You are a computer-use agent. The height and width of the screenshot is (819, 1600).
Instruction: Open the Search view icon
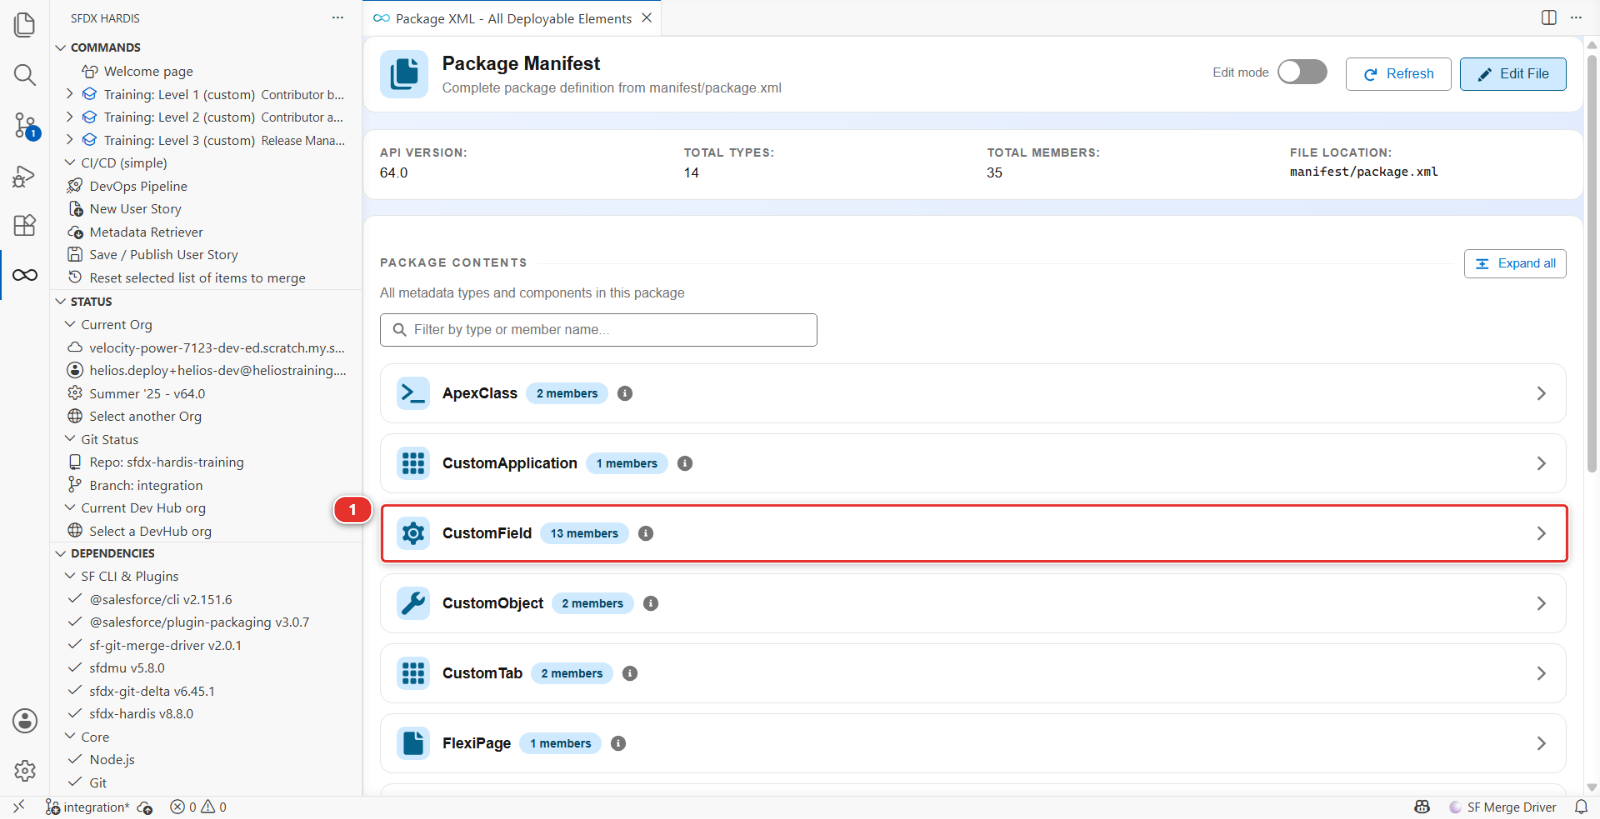(25, 75)
